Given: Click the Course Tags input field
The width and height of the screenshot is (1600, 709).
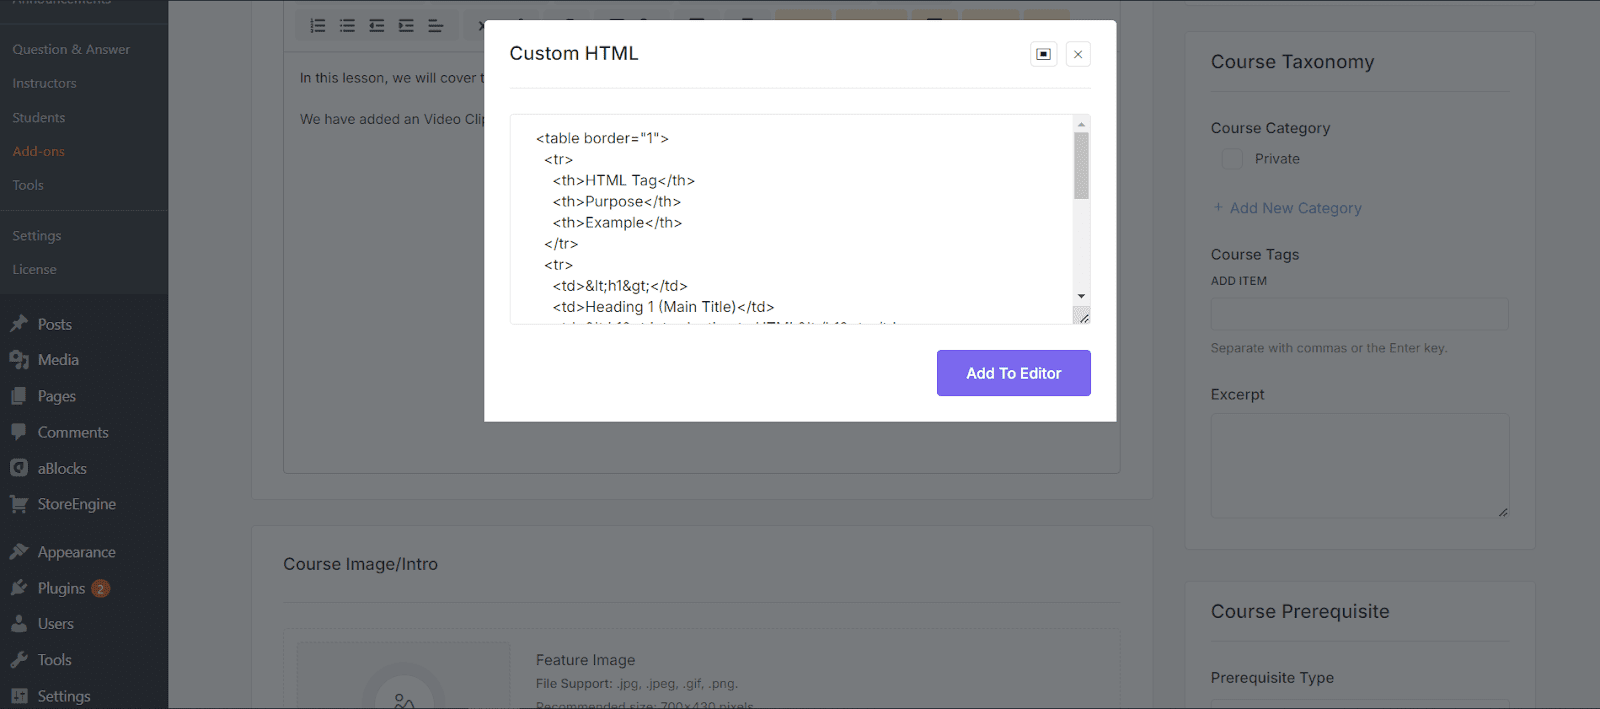Looking at the screenshot, I should [x=1358, y=314].
